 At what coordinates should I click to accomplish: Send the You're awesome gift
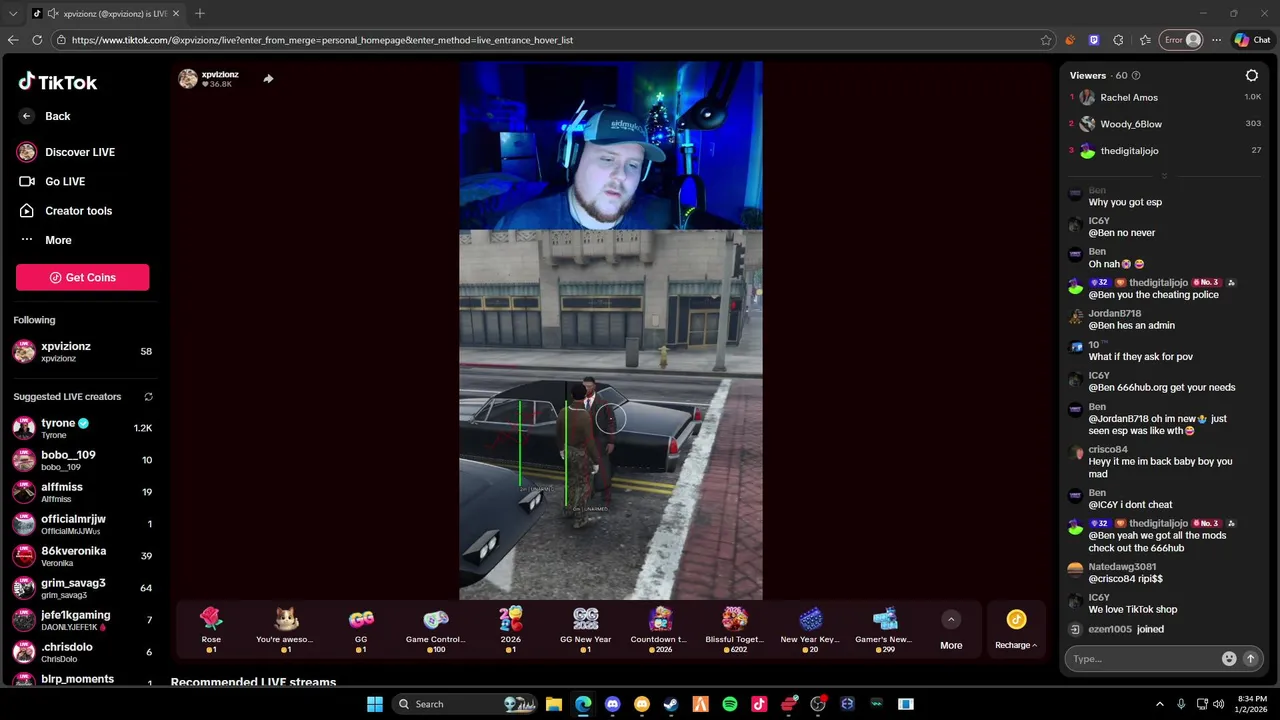coord(285,628)
